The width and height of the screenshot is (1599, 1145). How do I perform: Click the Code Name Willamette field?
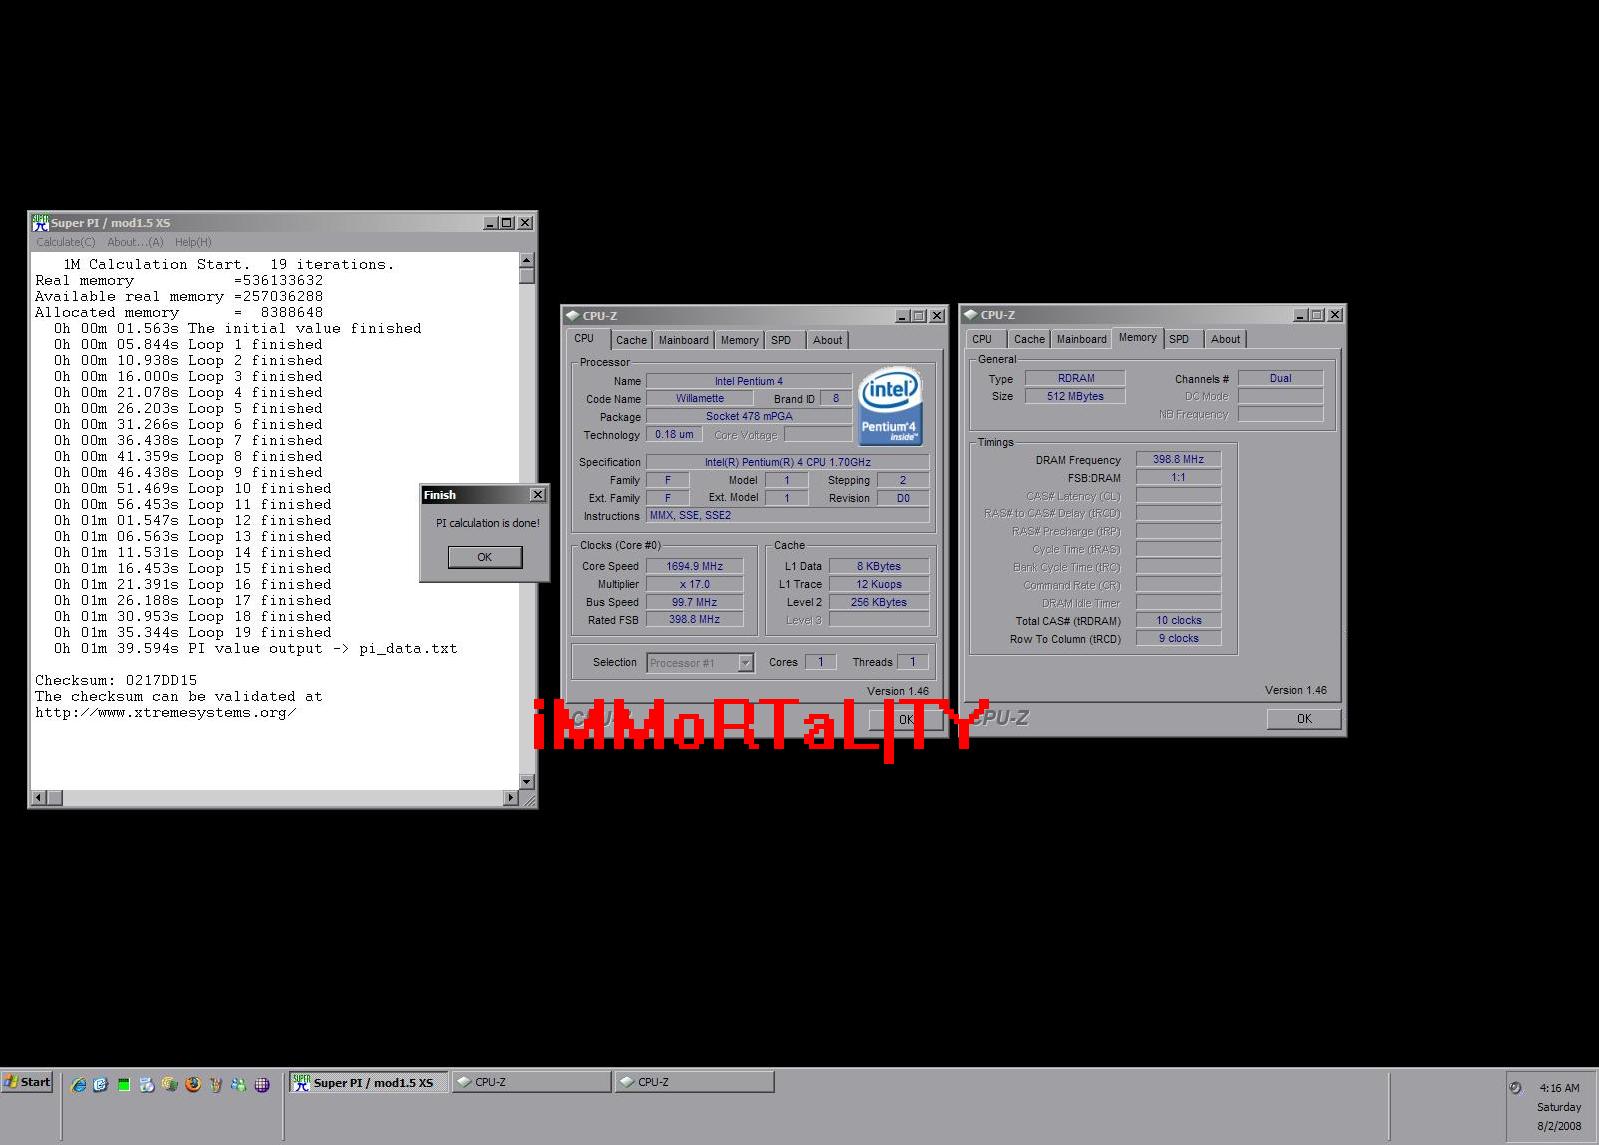pyautogui.click(x=699, y=398)
